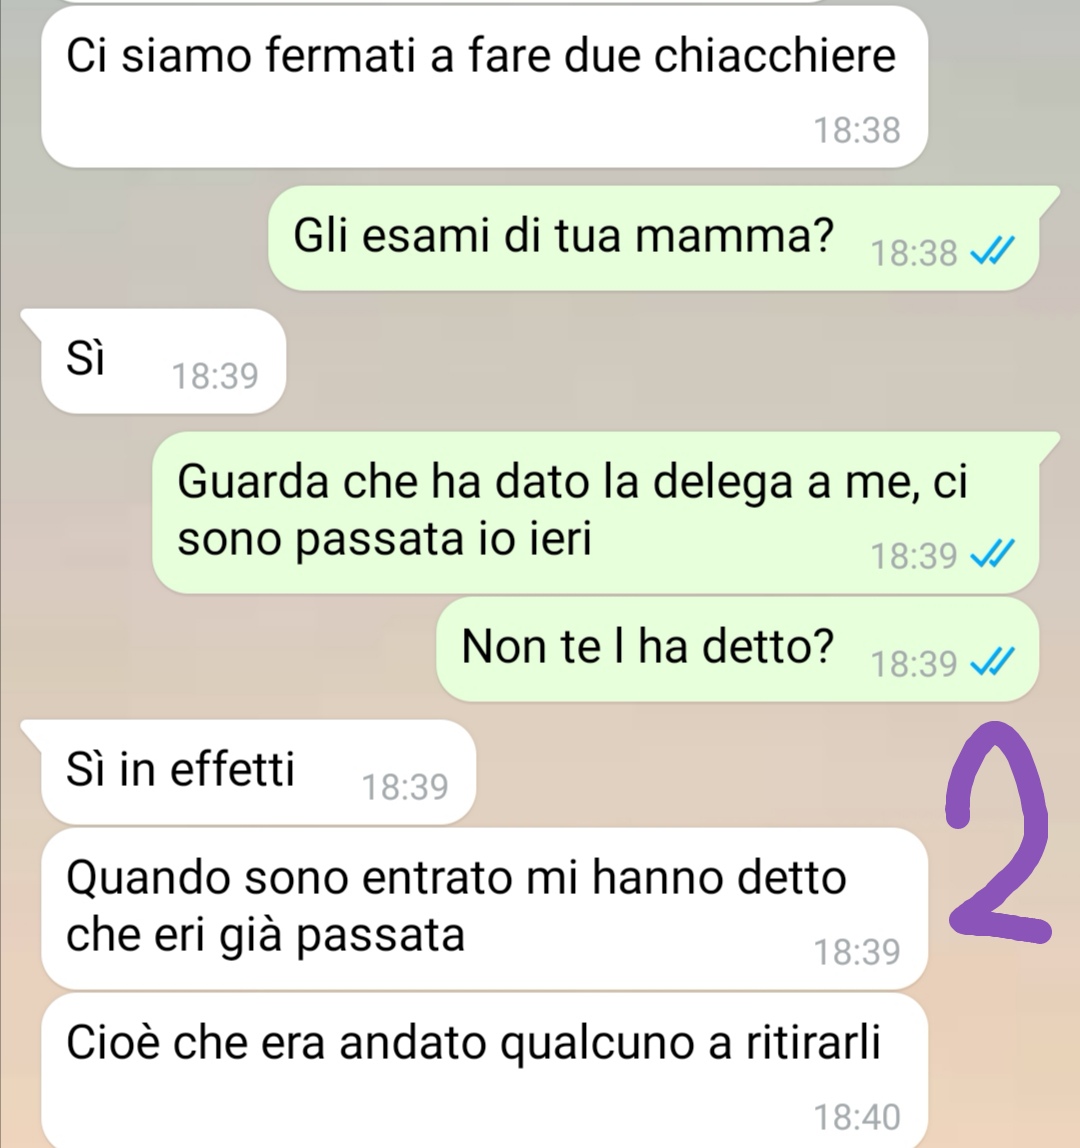Tap the blue double-check on 'Non te l ha detto?'
Image resolution: width=1080 pixels, height=1148 pixels.
tap(992, 663)
